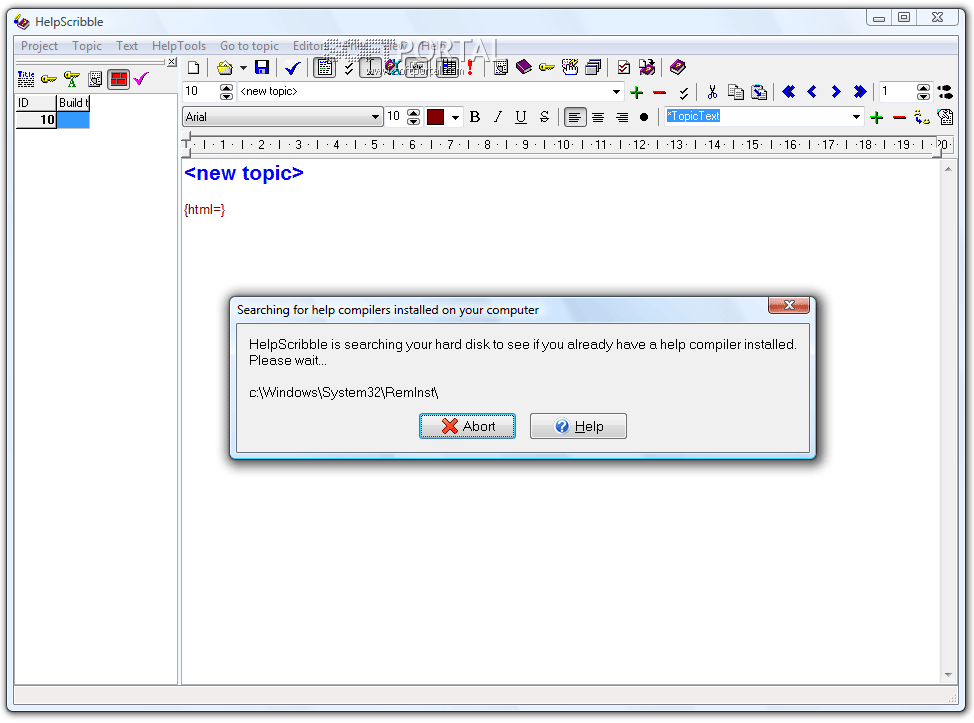Click the new project blank page icon
974x723 pixels.
[194, 68]
